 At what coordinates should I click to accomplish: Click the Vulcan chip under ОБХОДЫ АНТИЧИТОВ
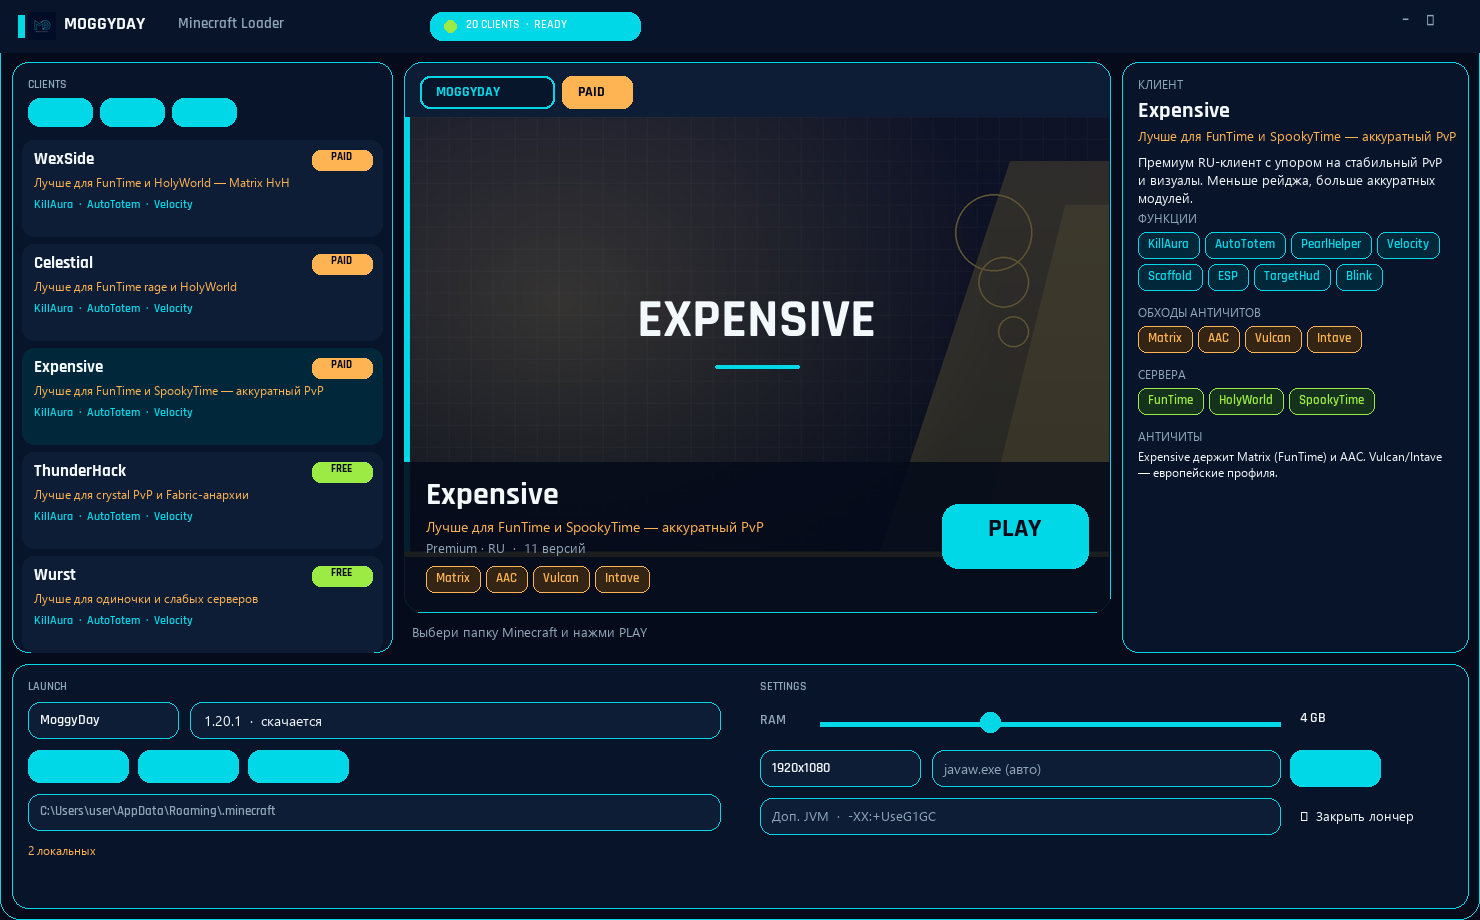coord(1273,339)
